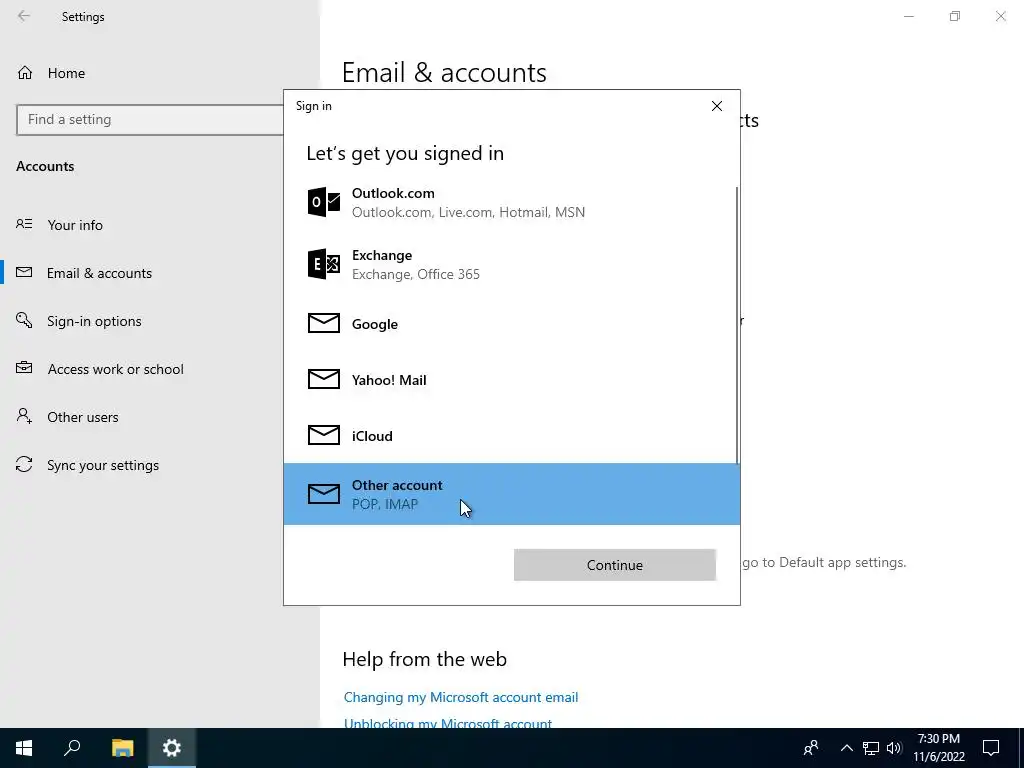The width and height of the screenshot is (1024, 768).
Task: Click the Email & accounts envelope sidebar icon
Action: click(24, 272)
